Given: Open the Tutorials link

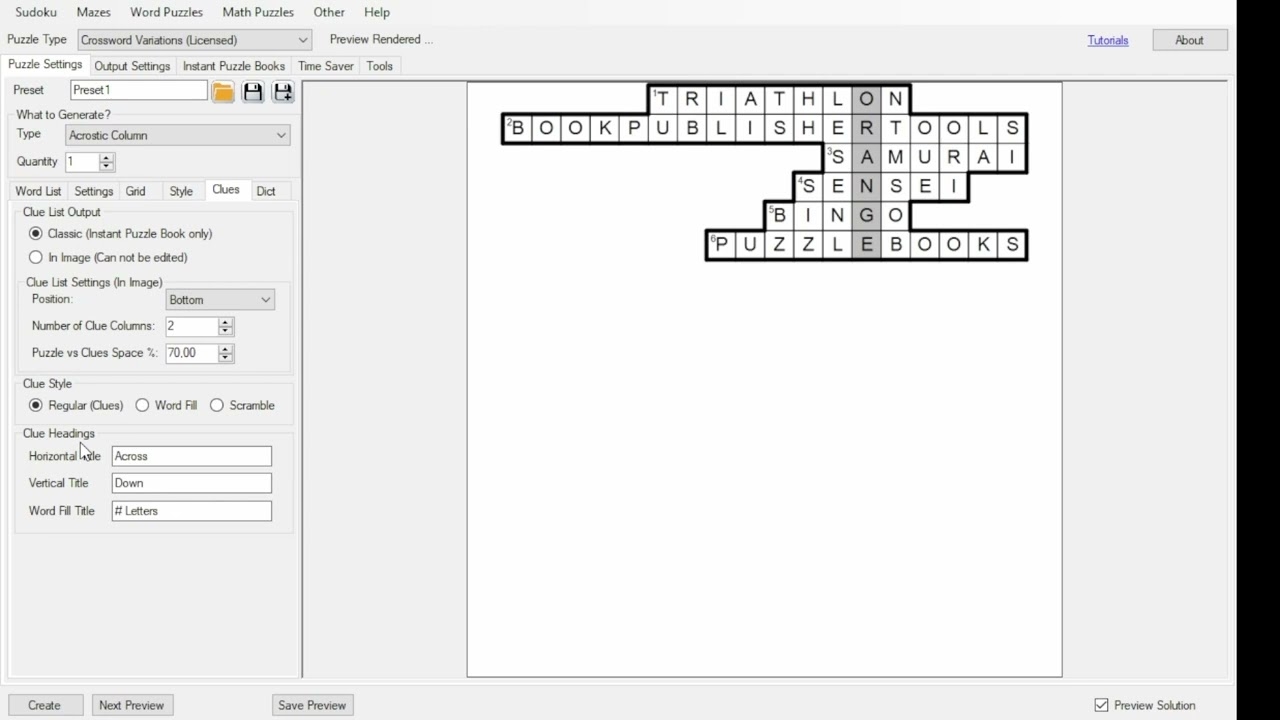Looking at the screenshot, I should tap(1107, 40).
